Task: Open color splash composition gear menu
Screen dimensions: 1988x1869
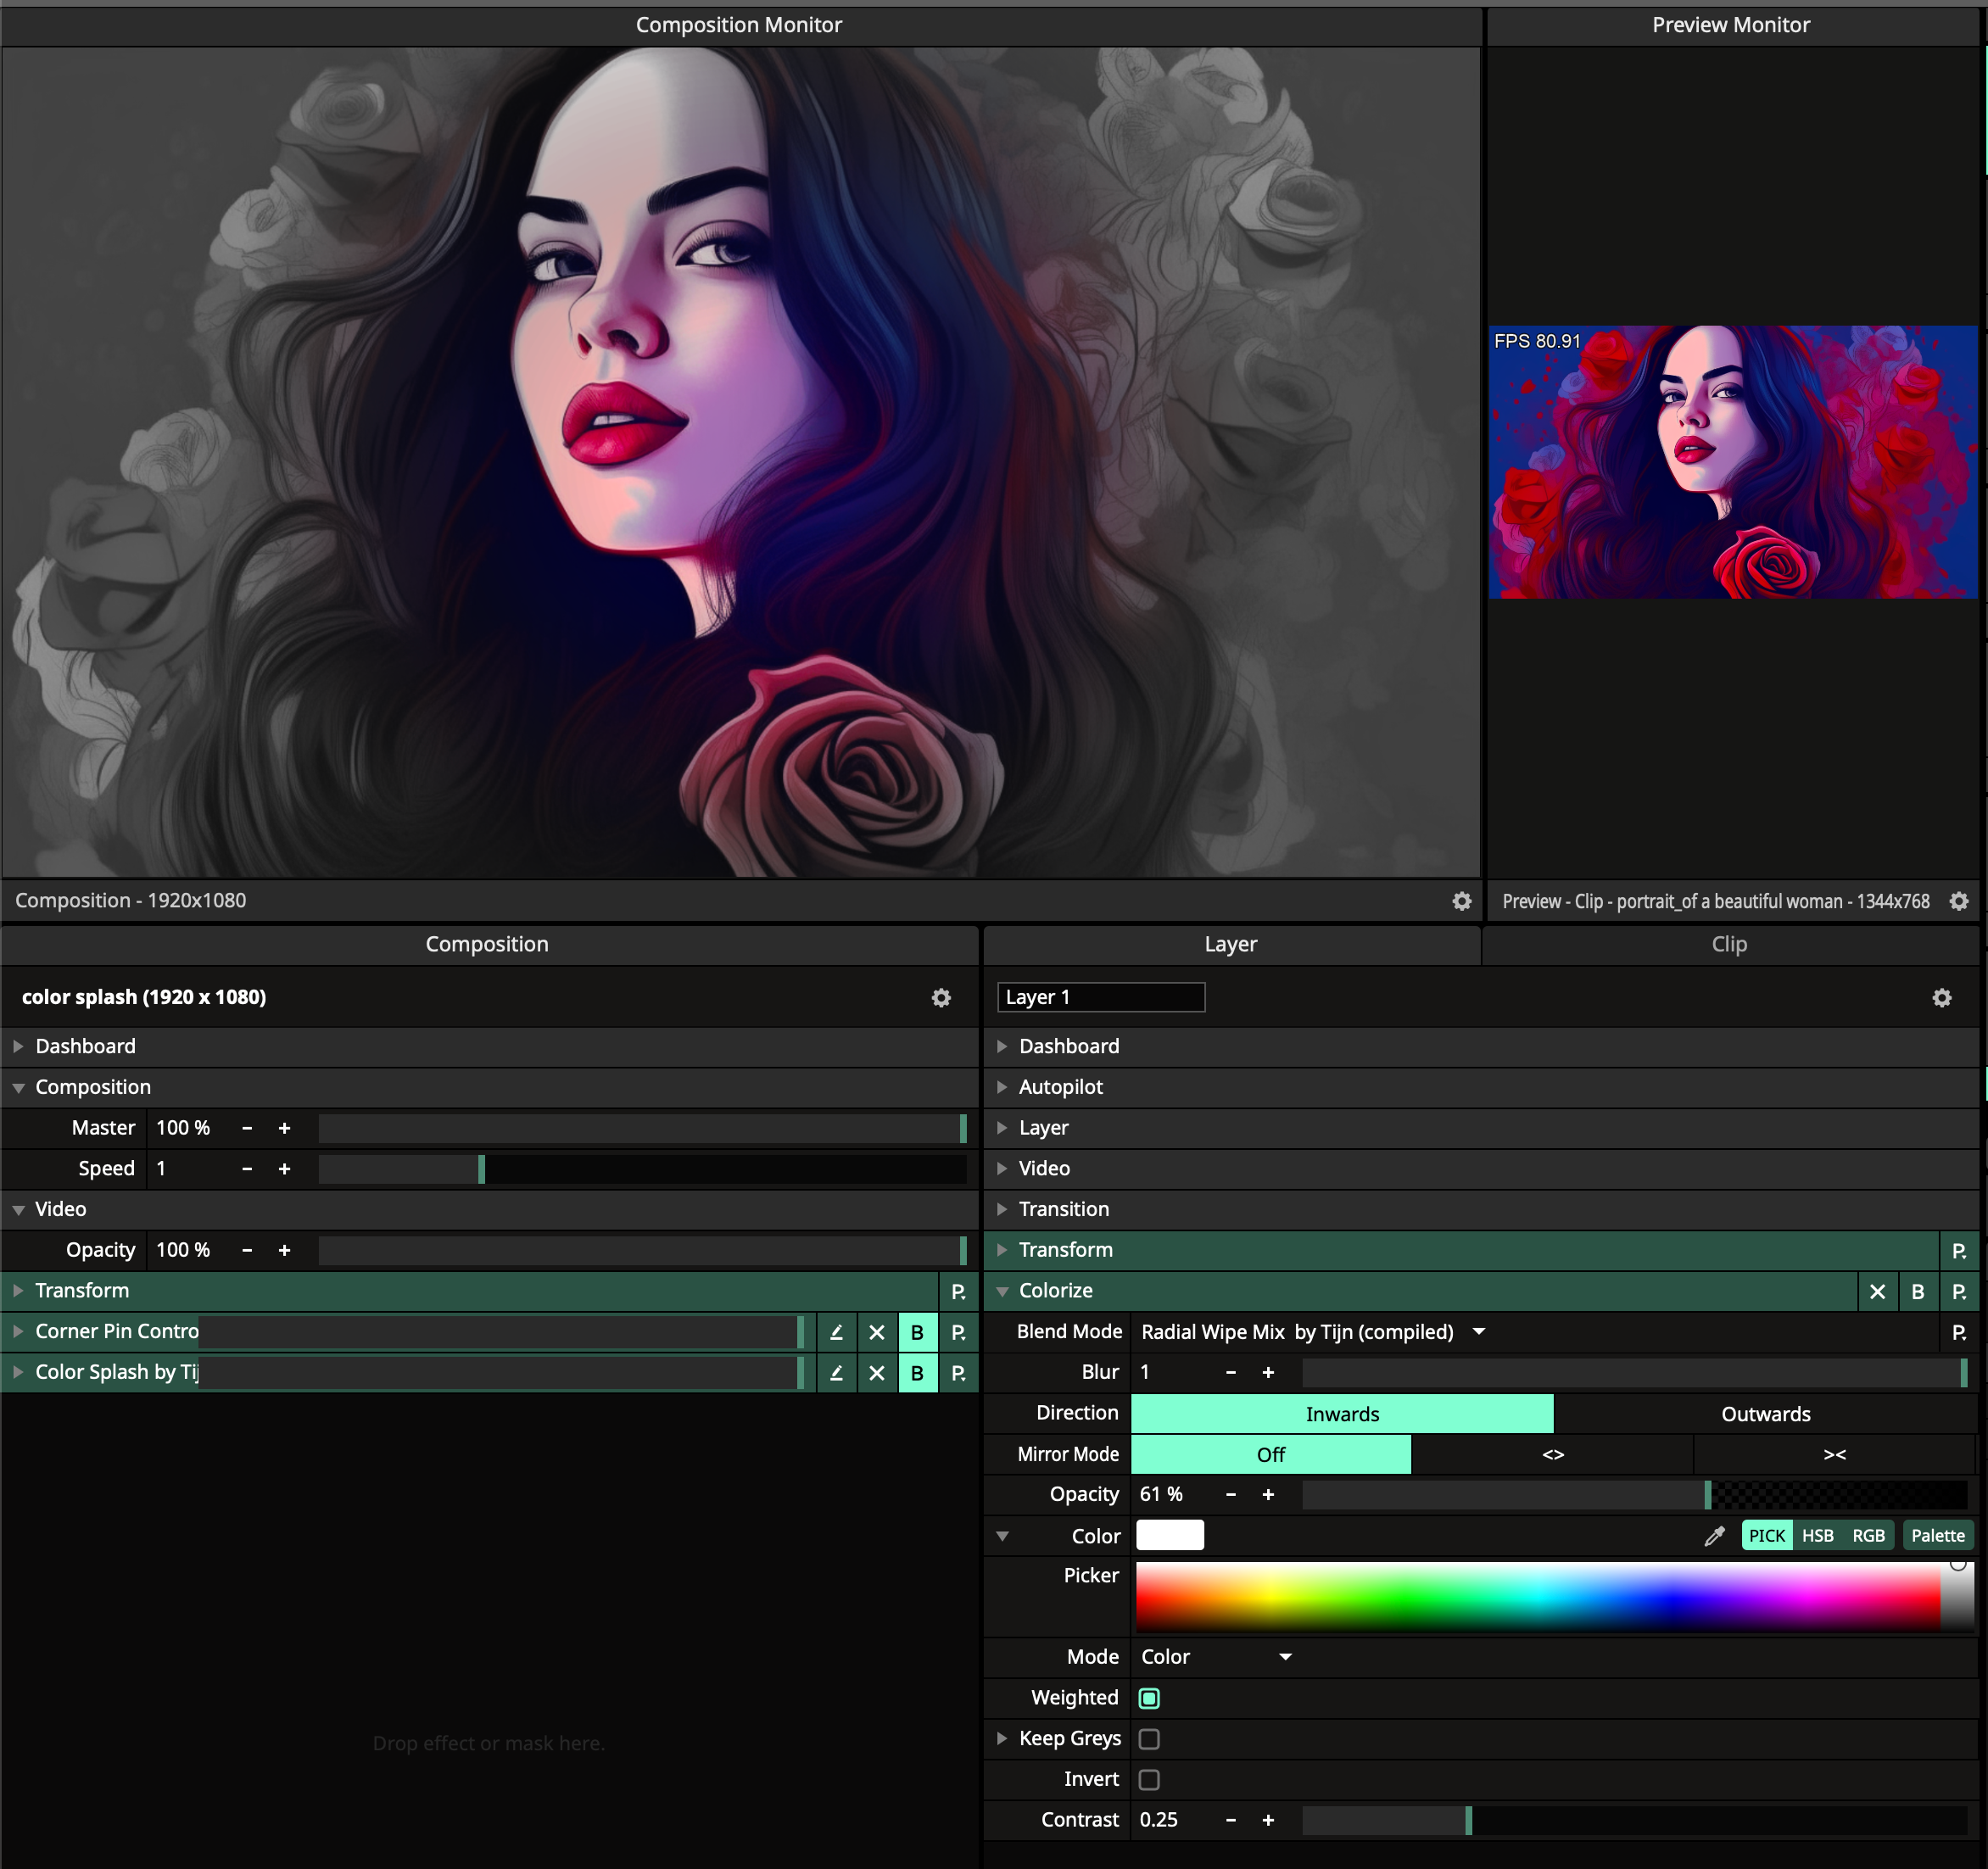Action: click(x=941, y=998)
